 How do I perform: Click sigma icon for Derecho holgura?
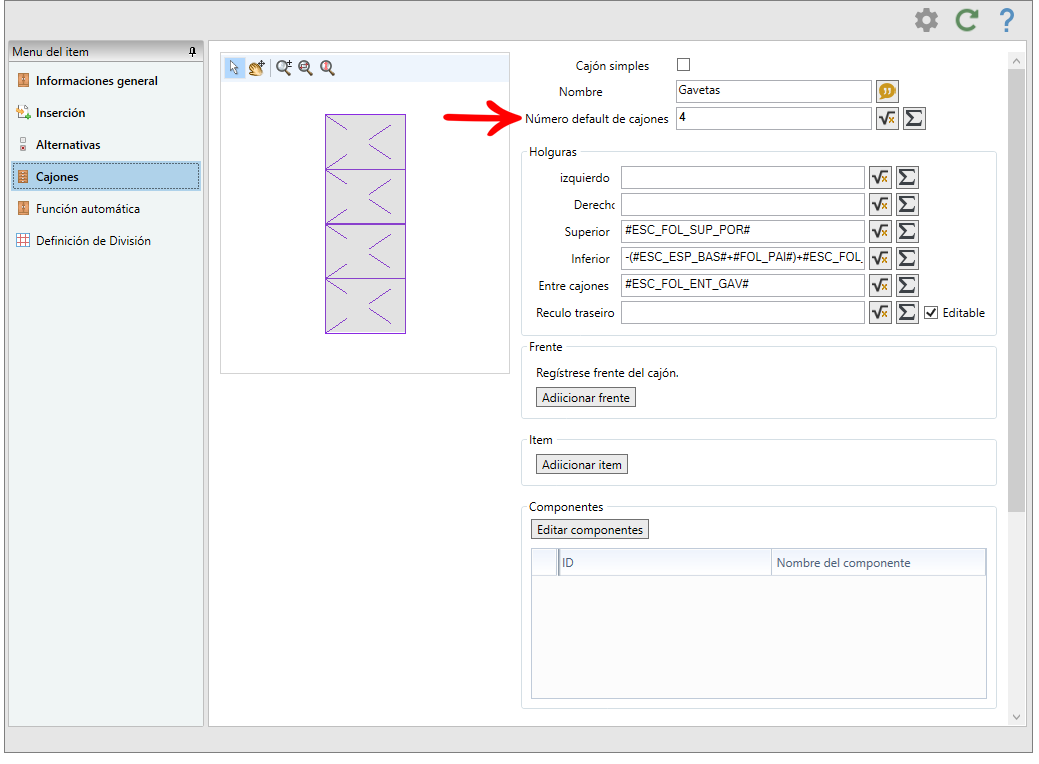point(907,205)
